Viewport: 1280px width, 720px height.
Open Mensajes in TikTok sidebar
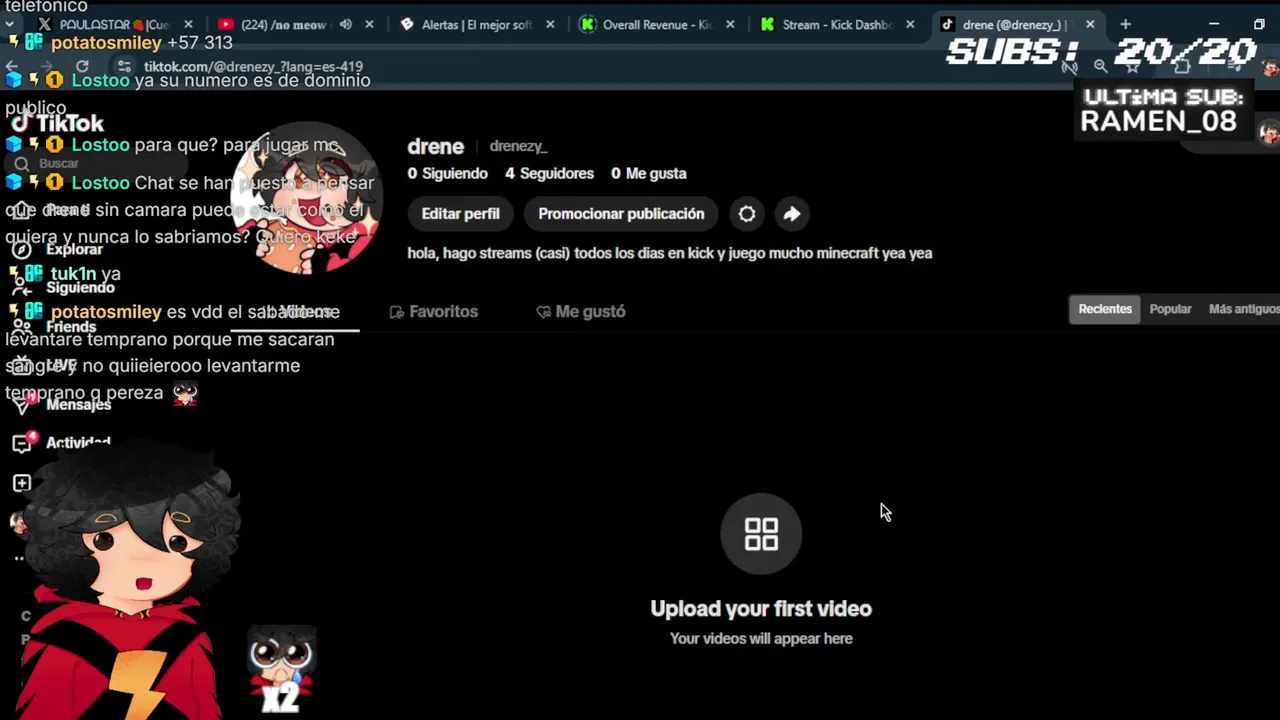(60, 404)
